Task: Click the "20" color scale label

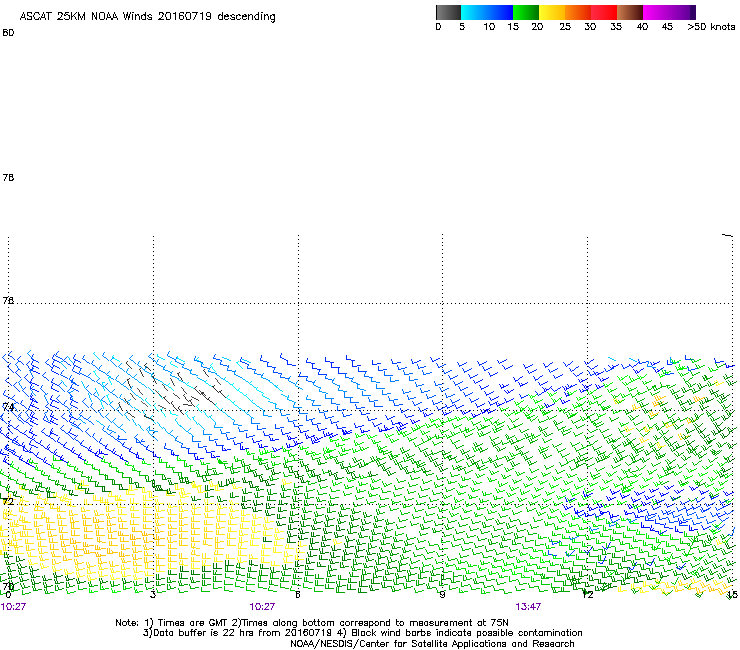Action: (537, 27)
